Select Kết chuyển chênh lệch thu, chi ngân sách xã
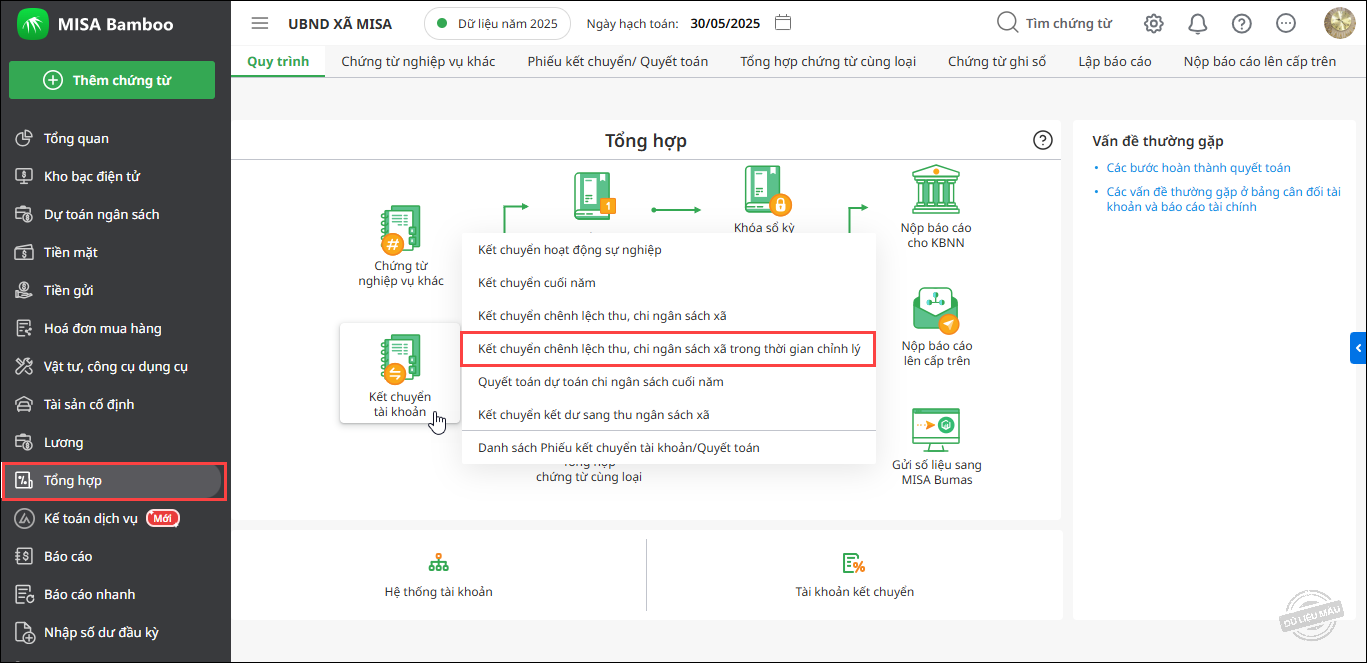The height and width of the screenshot is (663, 1367). pyautogui.click(x=668, y=316)
